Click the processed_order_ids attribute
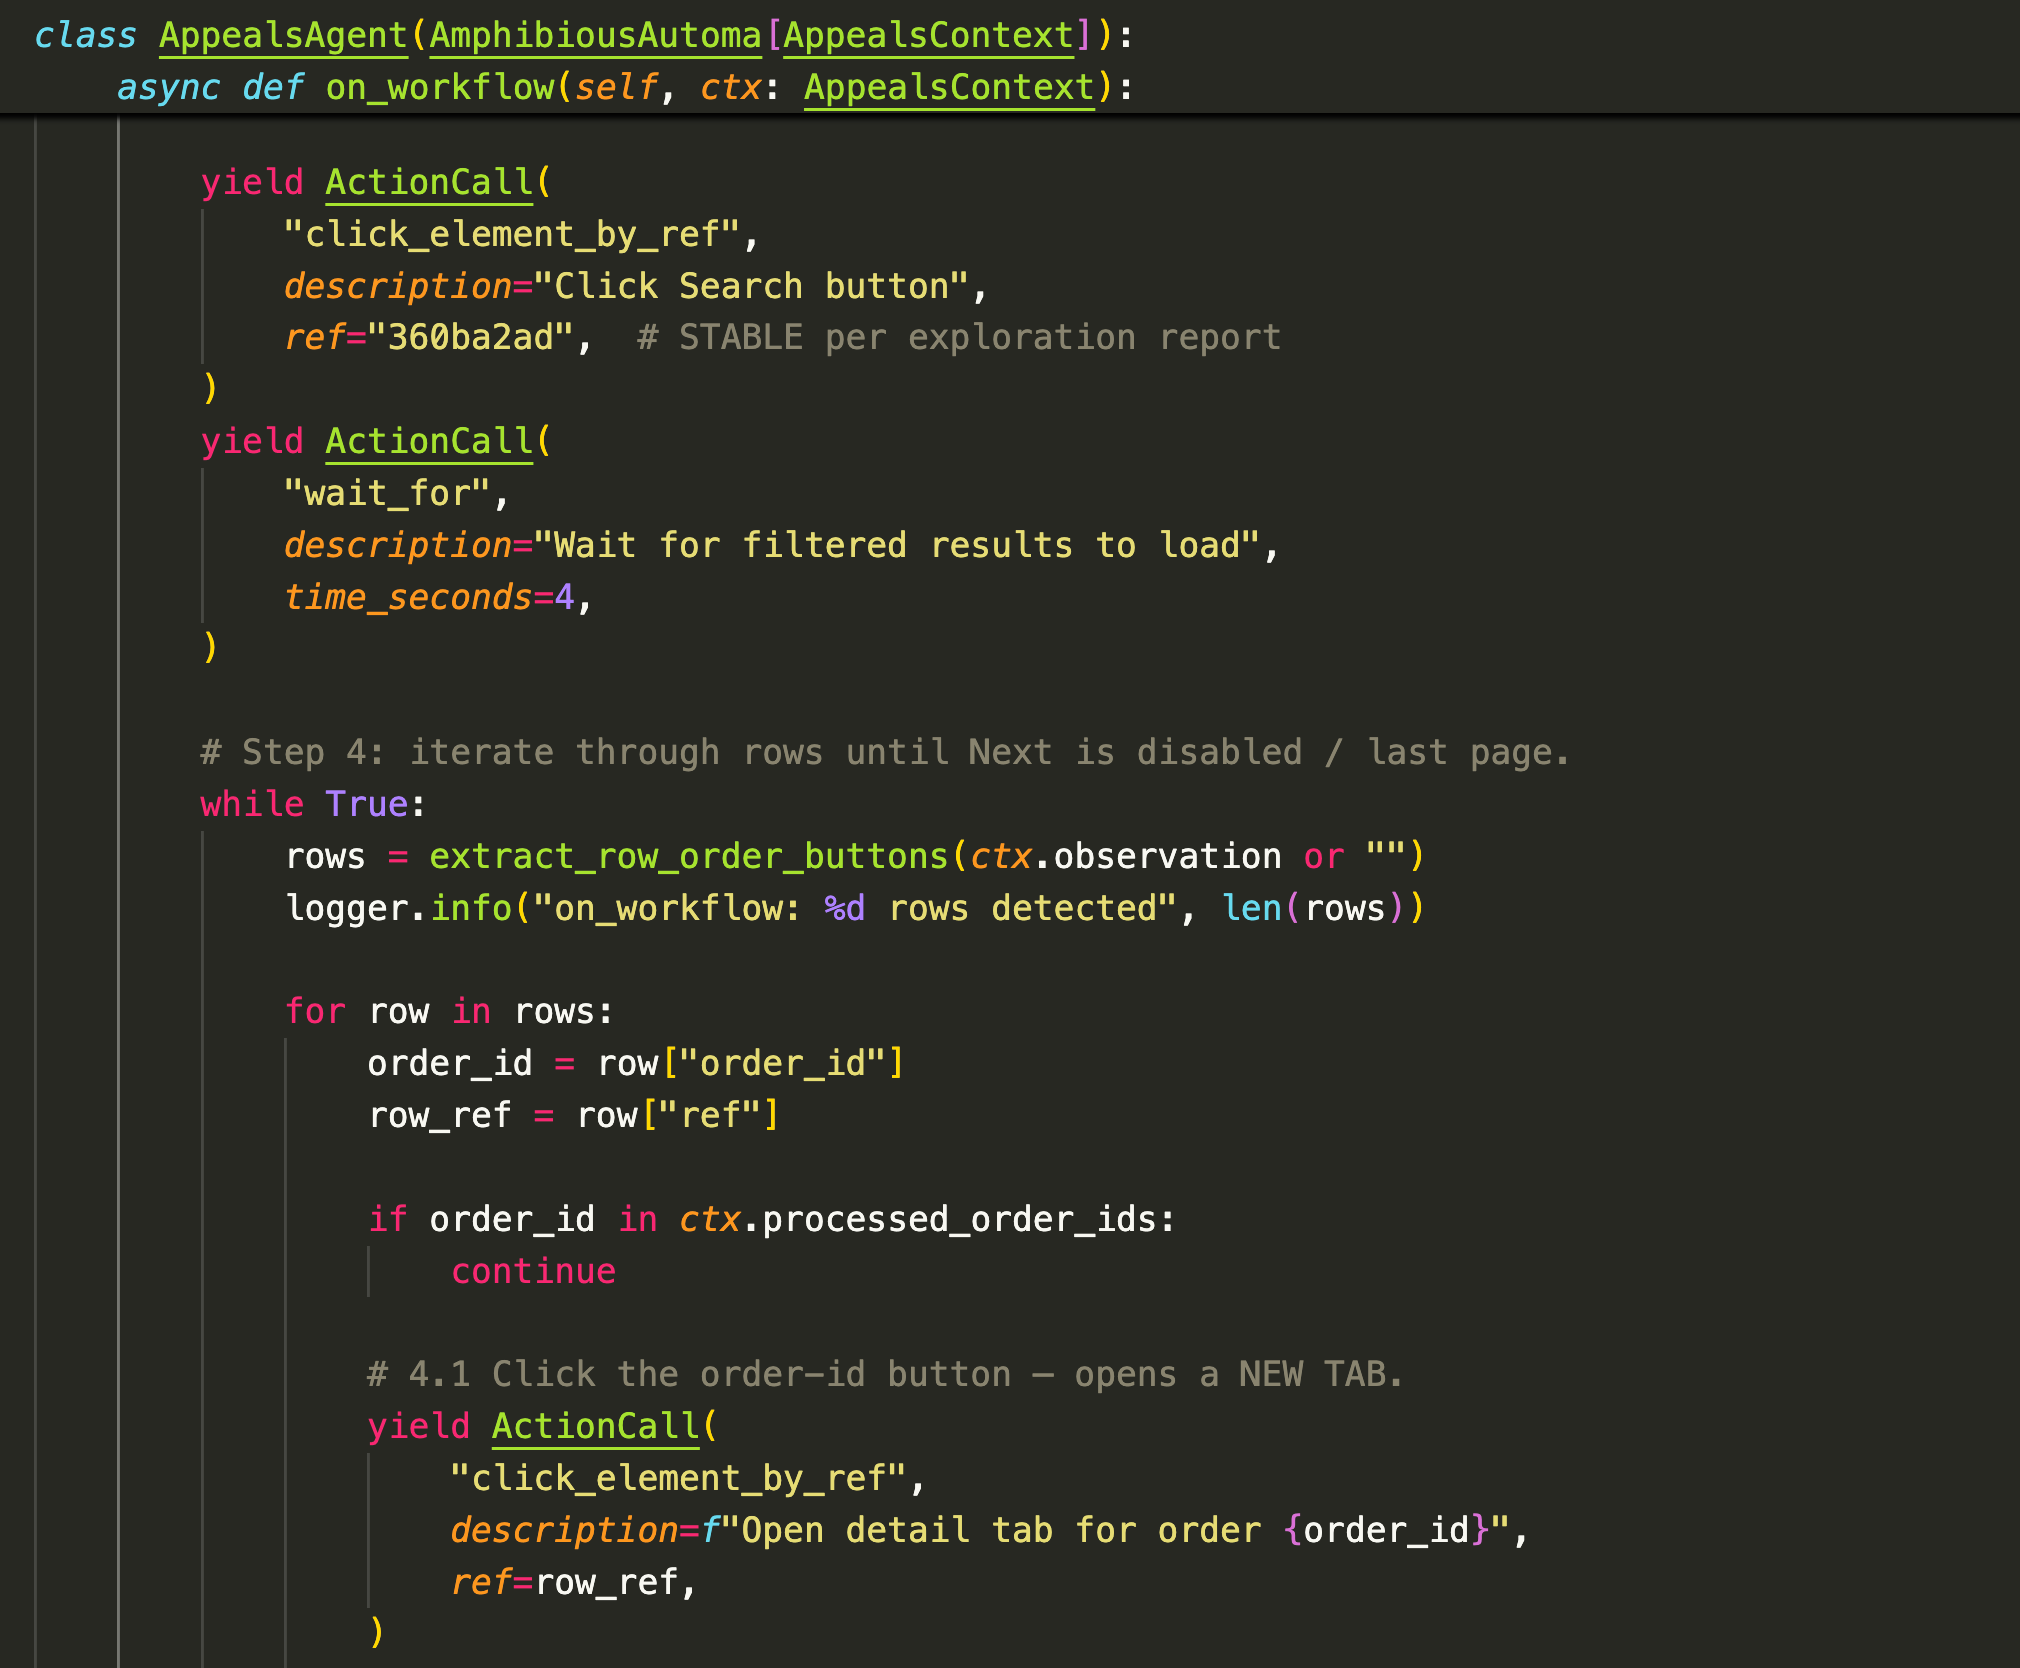2020x1668 pixels. 958,1219
